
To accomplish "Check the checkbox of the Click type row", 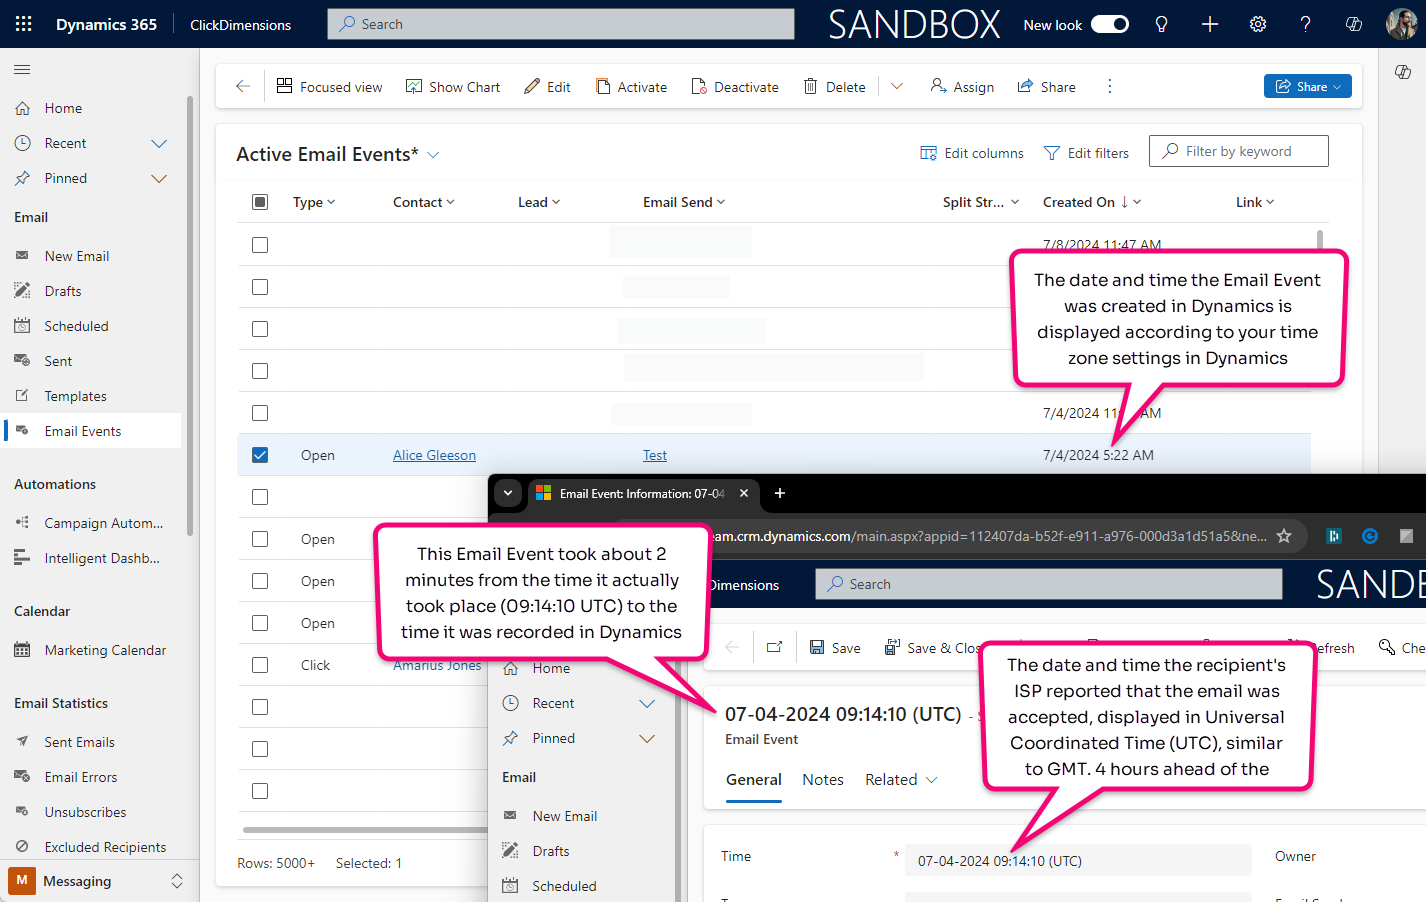I will tap(260, 665).
